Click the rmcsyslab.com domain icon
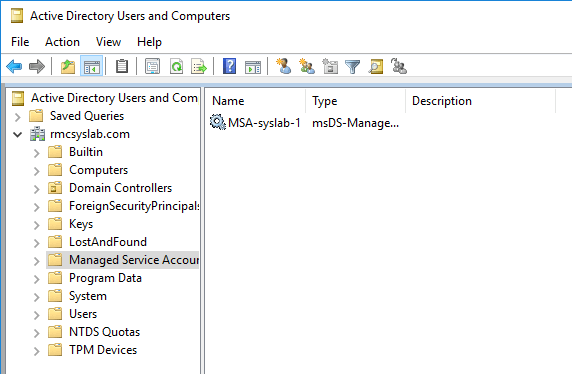The image size is (572, 374). click(x=37, y=134)
